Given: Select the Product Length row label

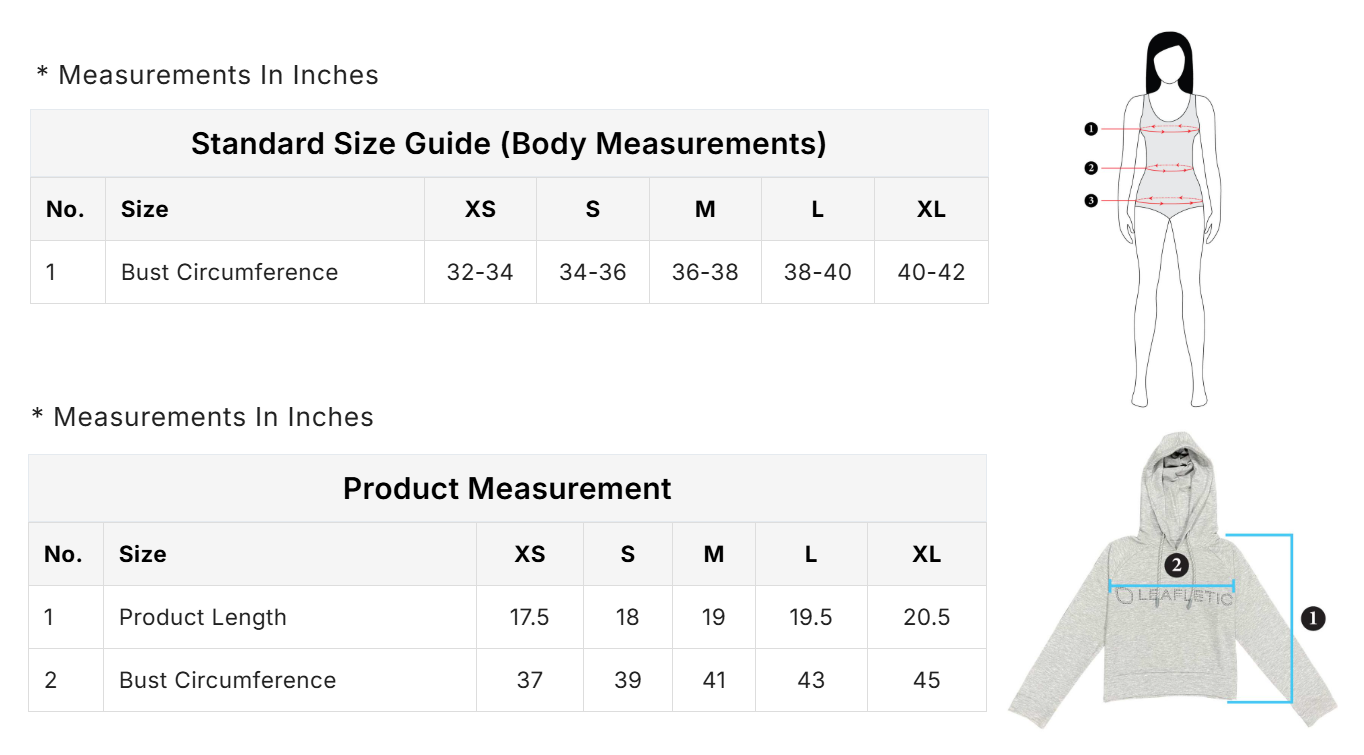Looking at the screenshot, I should point(203,618).
